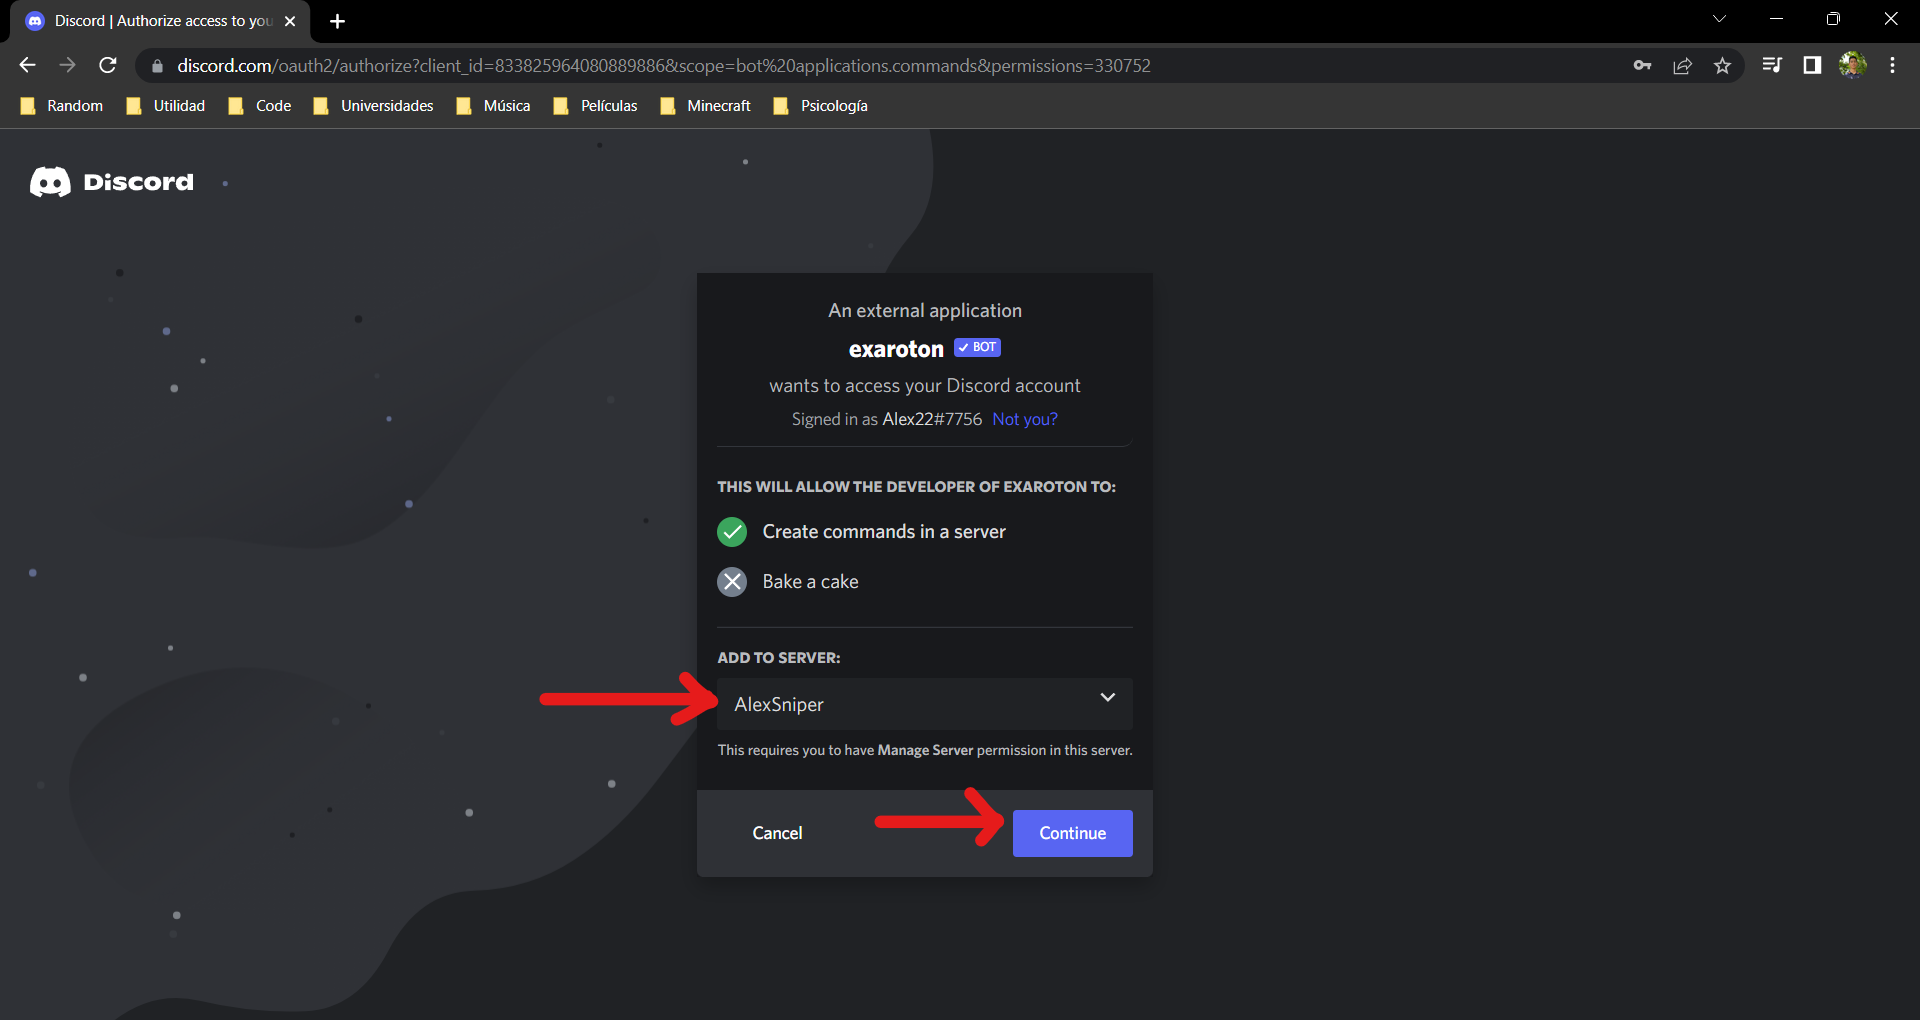Open the Películas bookmarks folder

[x=596, y=106]
